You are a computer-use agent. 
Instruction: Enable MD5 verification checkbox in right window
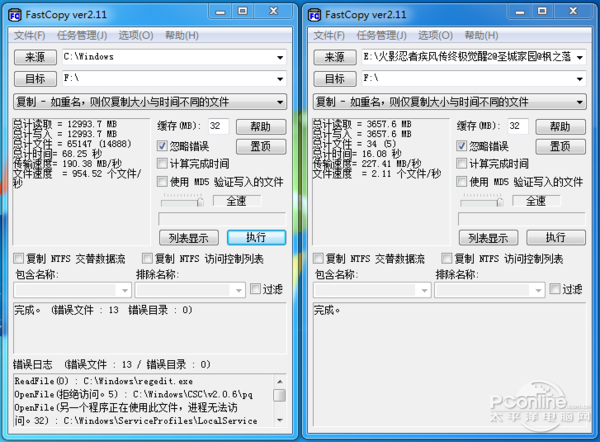coord(462,181)
